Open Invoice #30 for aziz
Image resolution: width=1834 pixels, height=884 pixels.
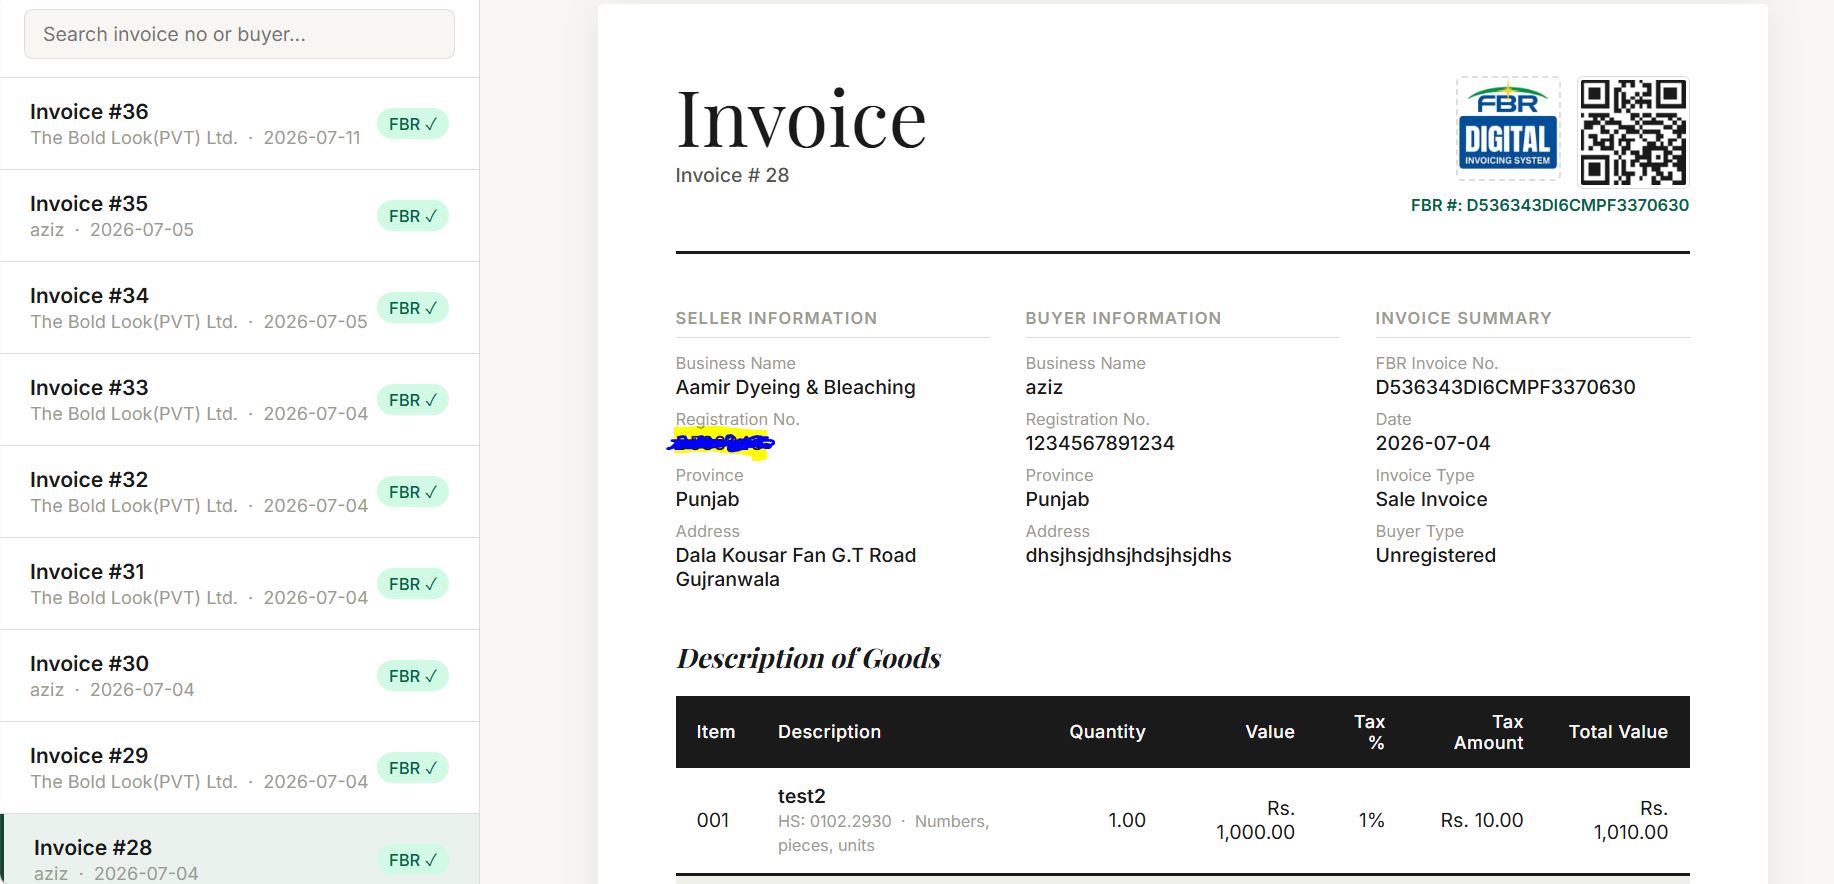coord(239,676)
